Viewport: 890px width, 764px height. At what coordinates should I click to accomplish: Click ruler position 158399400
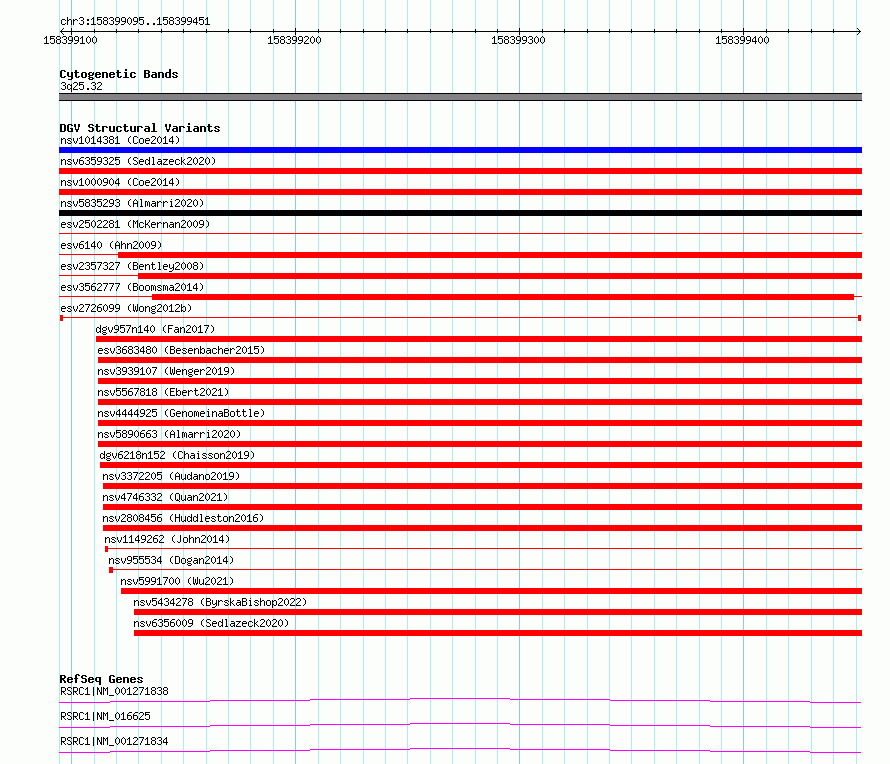[x=742, y=40]
